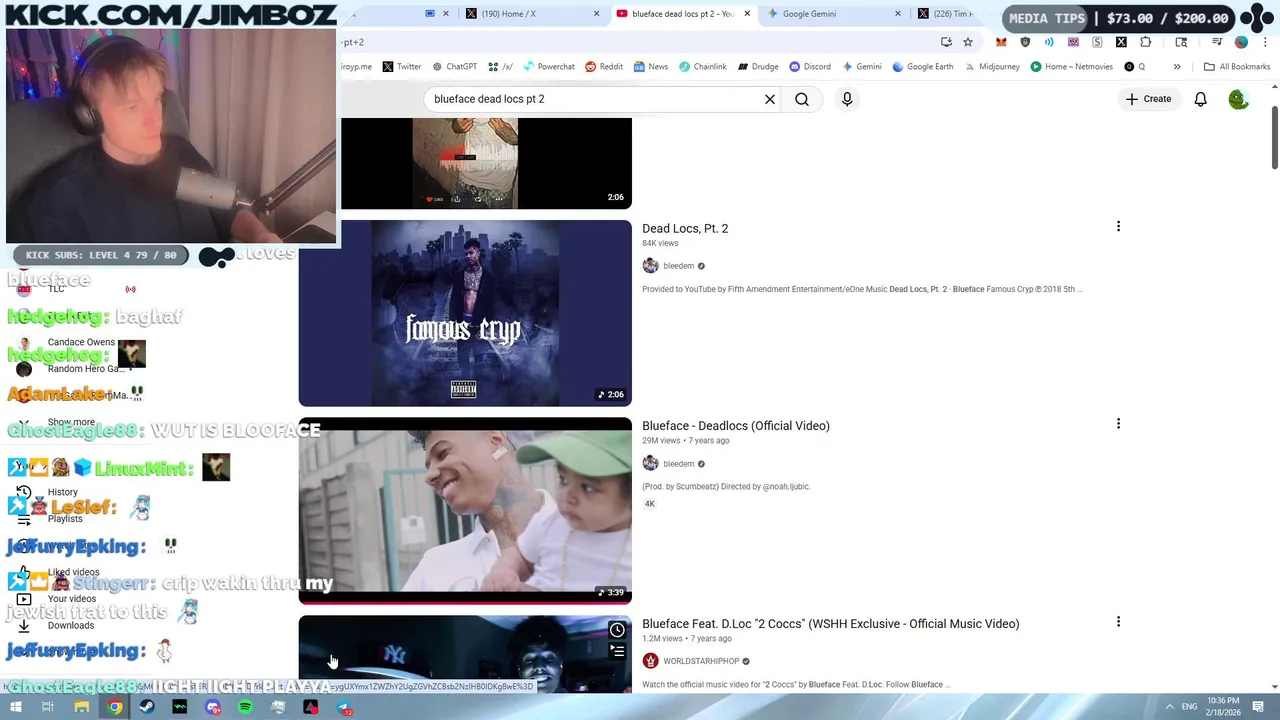Viewport: 1280px width, 720px height.
Task: Visit the WORLDSTARHIPHOP channel link
Action: [x=701, y=661]
